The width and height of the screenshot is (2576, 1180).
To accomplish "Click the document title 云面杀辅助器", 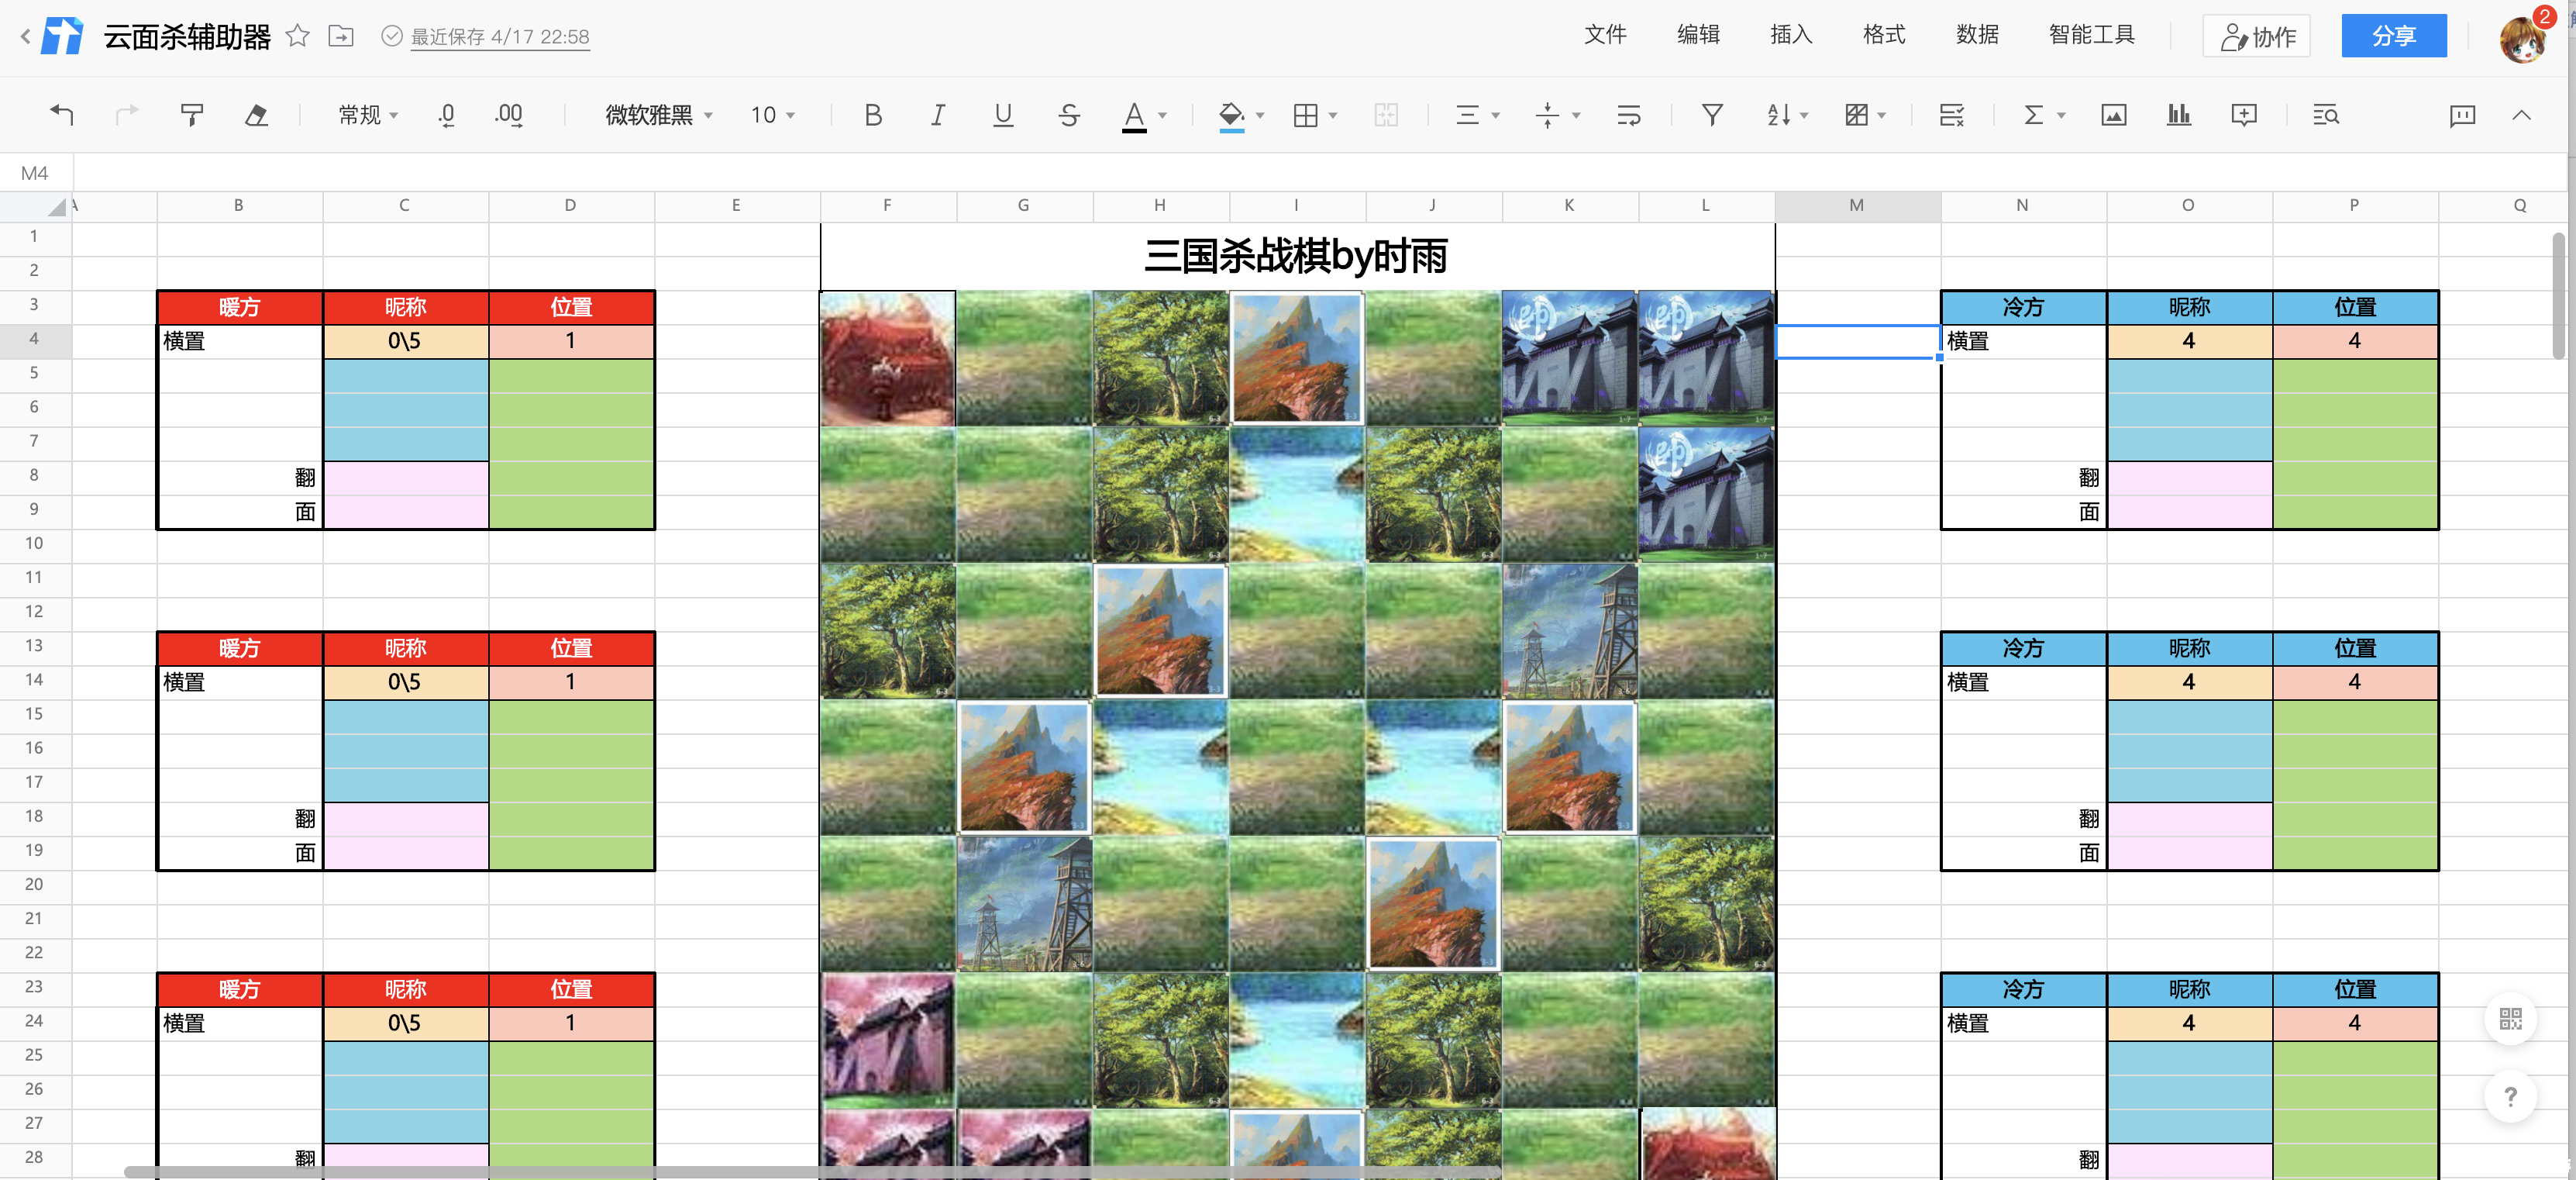I will click(x=187, y=37).
